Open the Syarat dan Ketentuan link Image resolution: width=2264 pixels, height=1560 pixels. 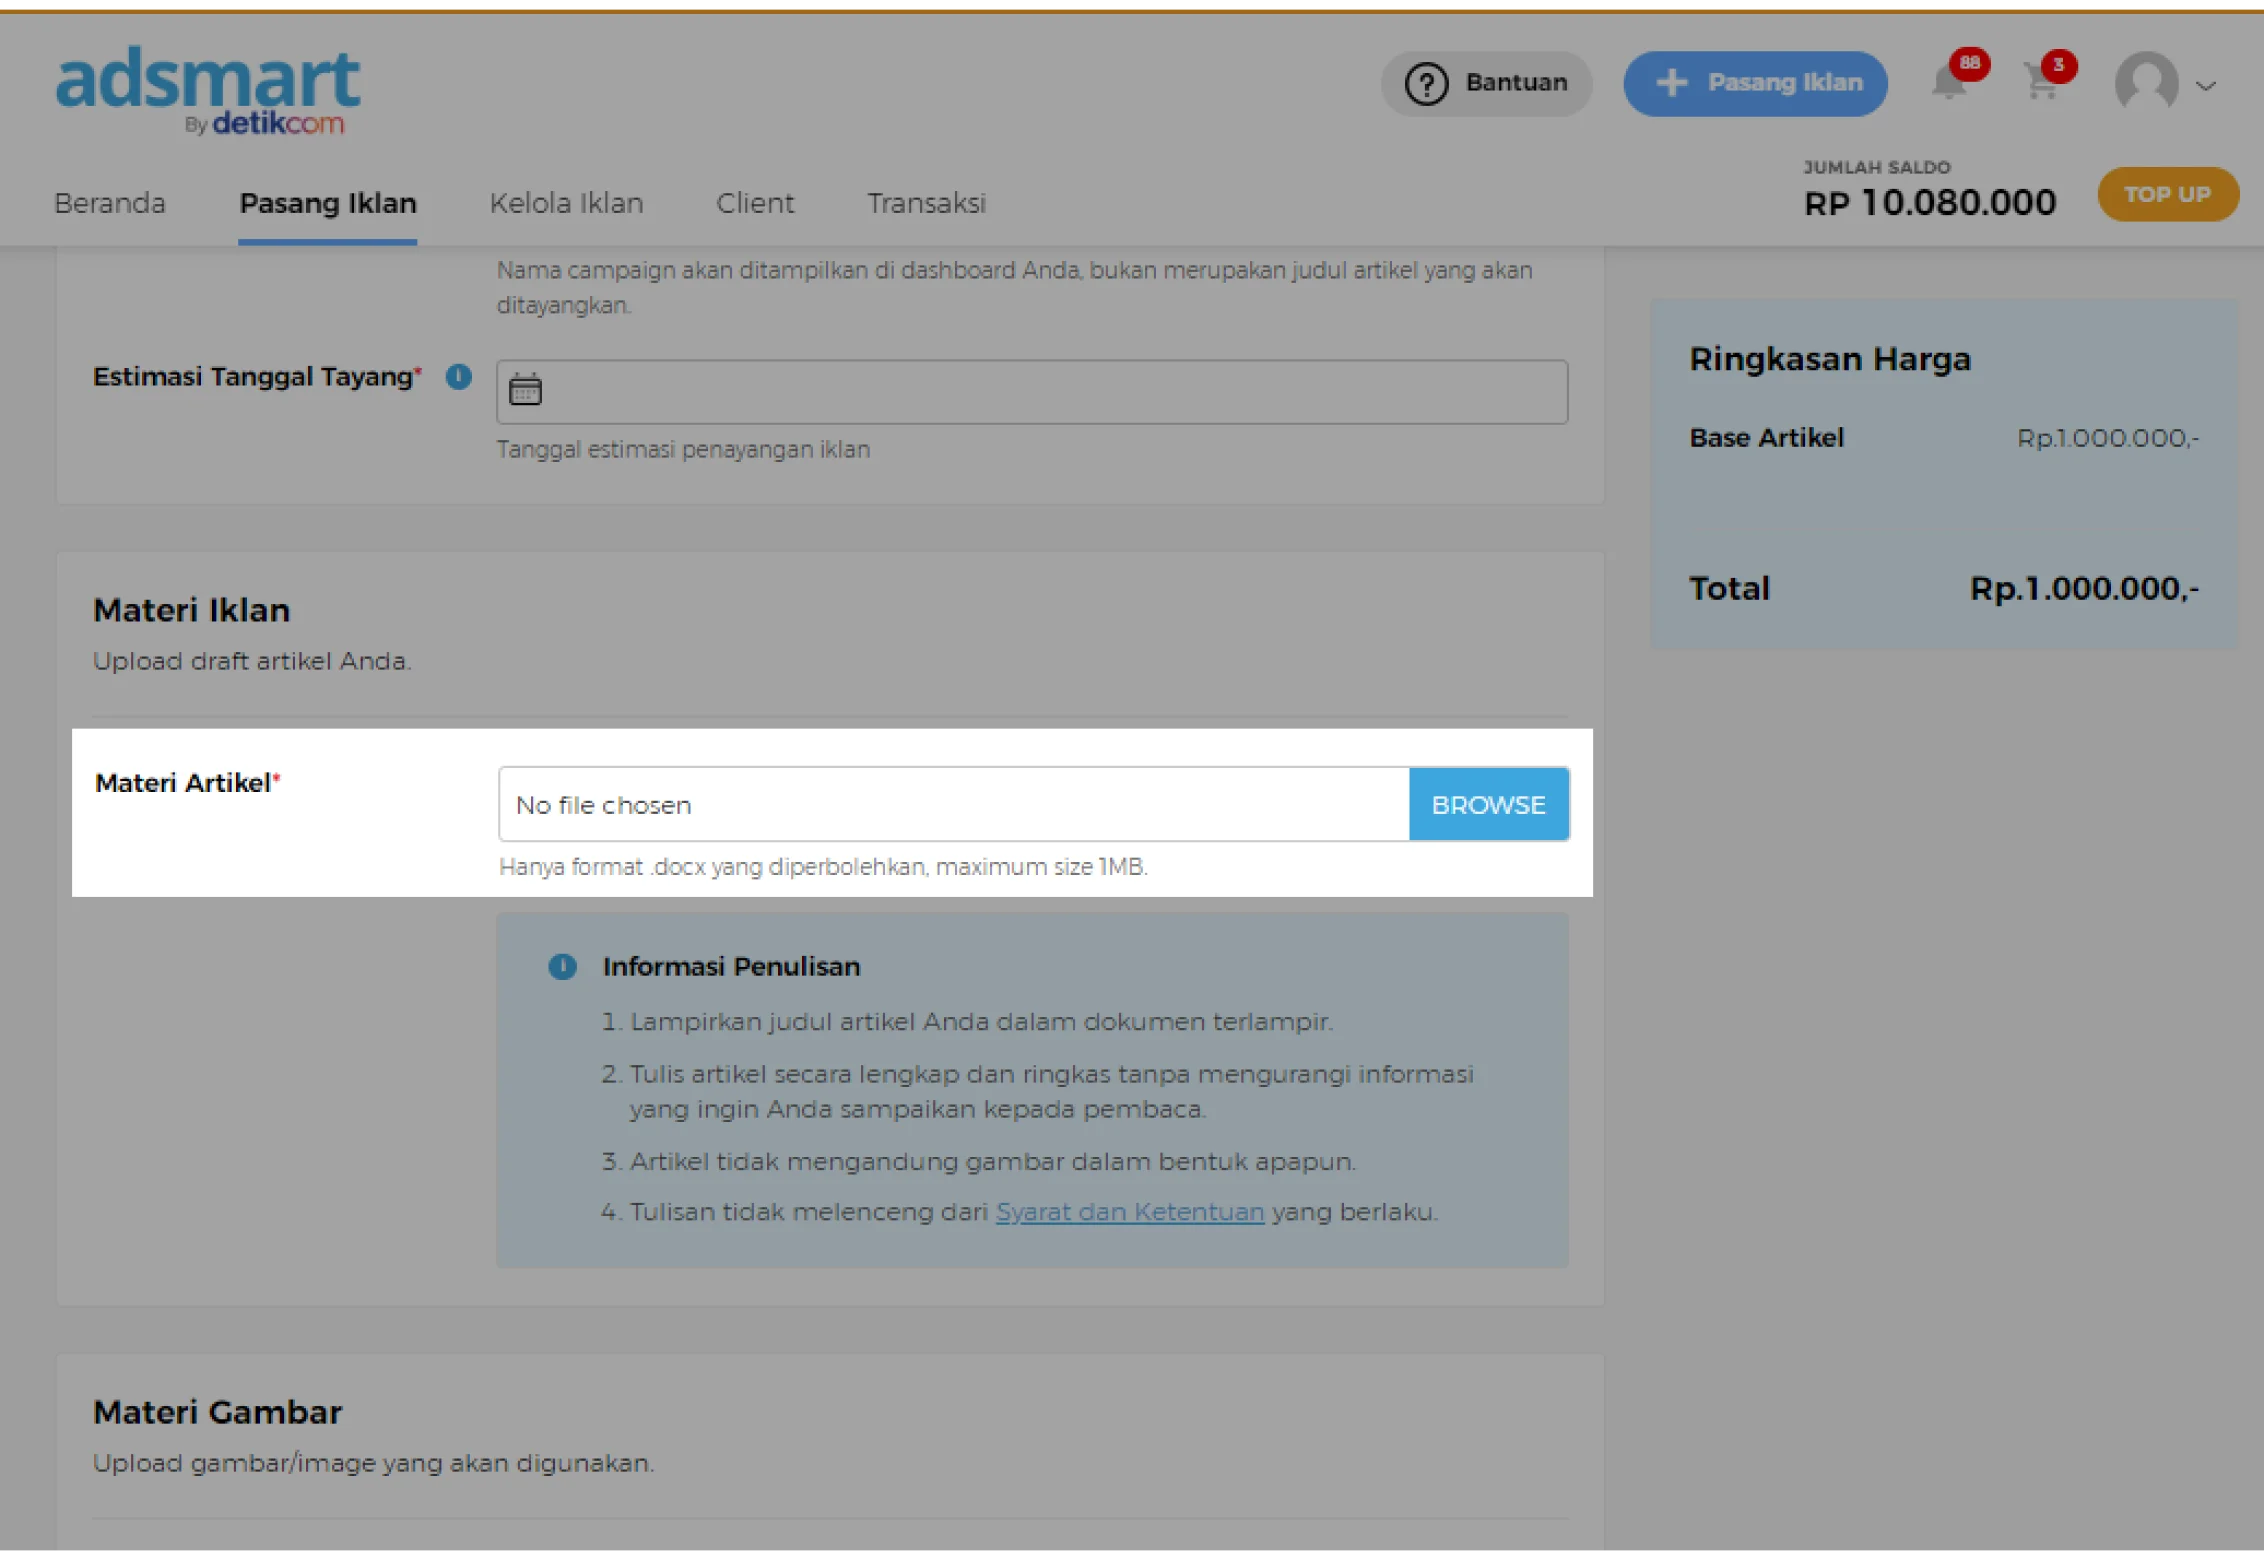pos(1130,1212)
